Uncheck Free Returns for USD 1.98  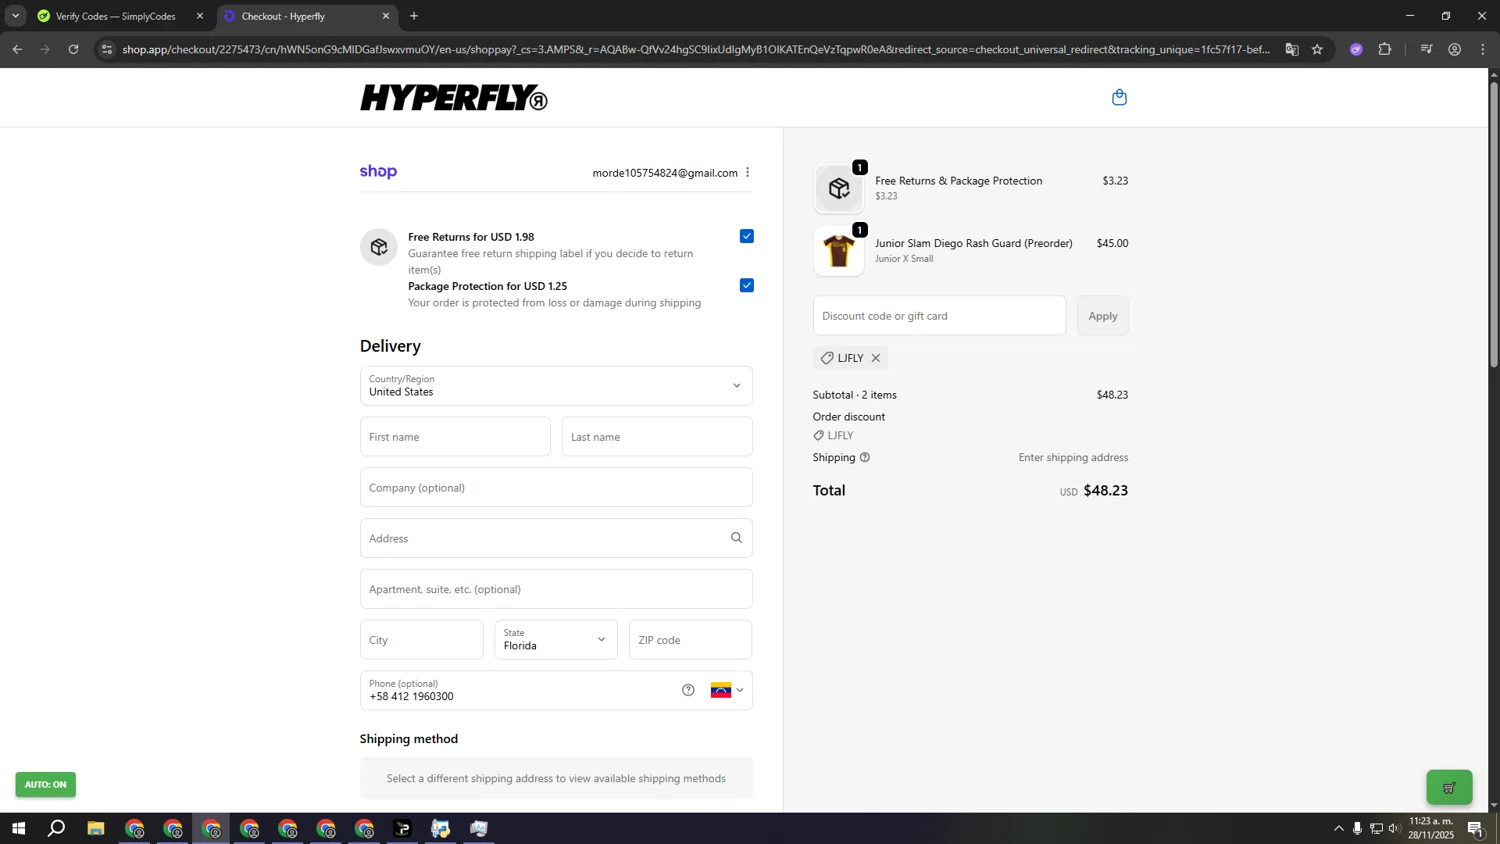[747, 236]
